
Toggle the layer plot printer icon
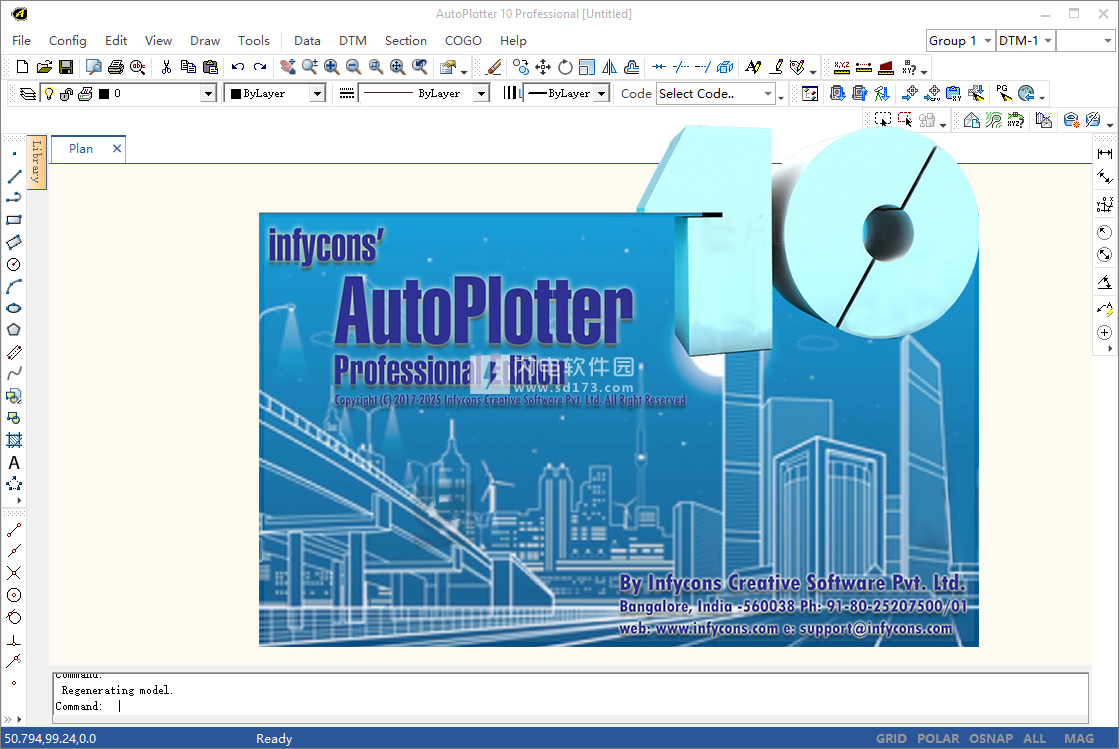coord(85,93)
